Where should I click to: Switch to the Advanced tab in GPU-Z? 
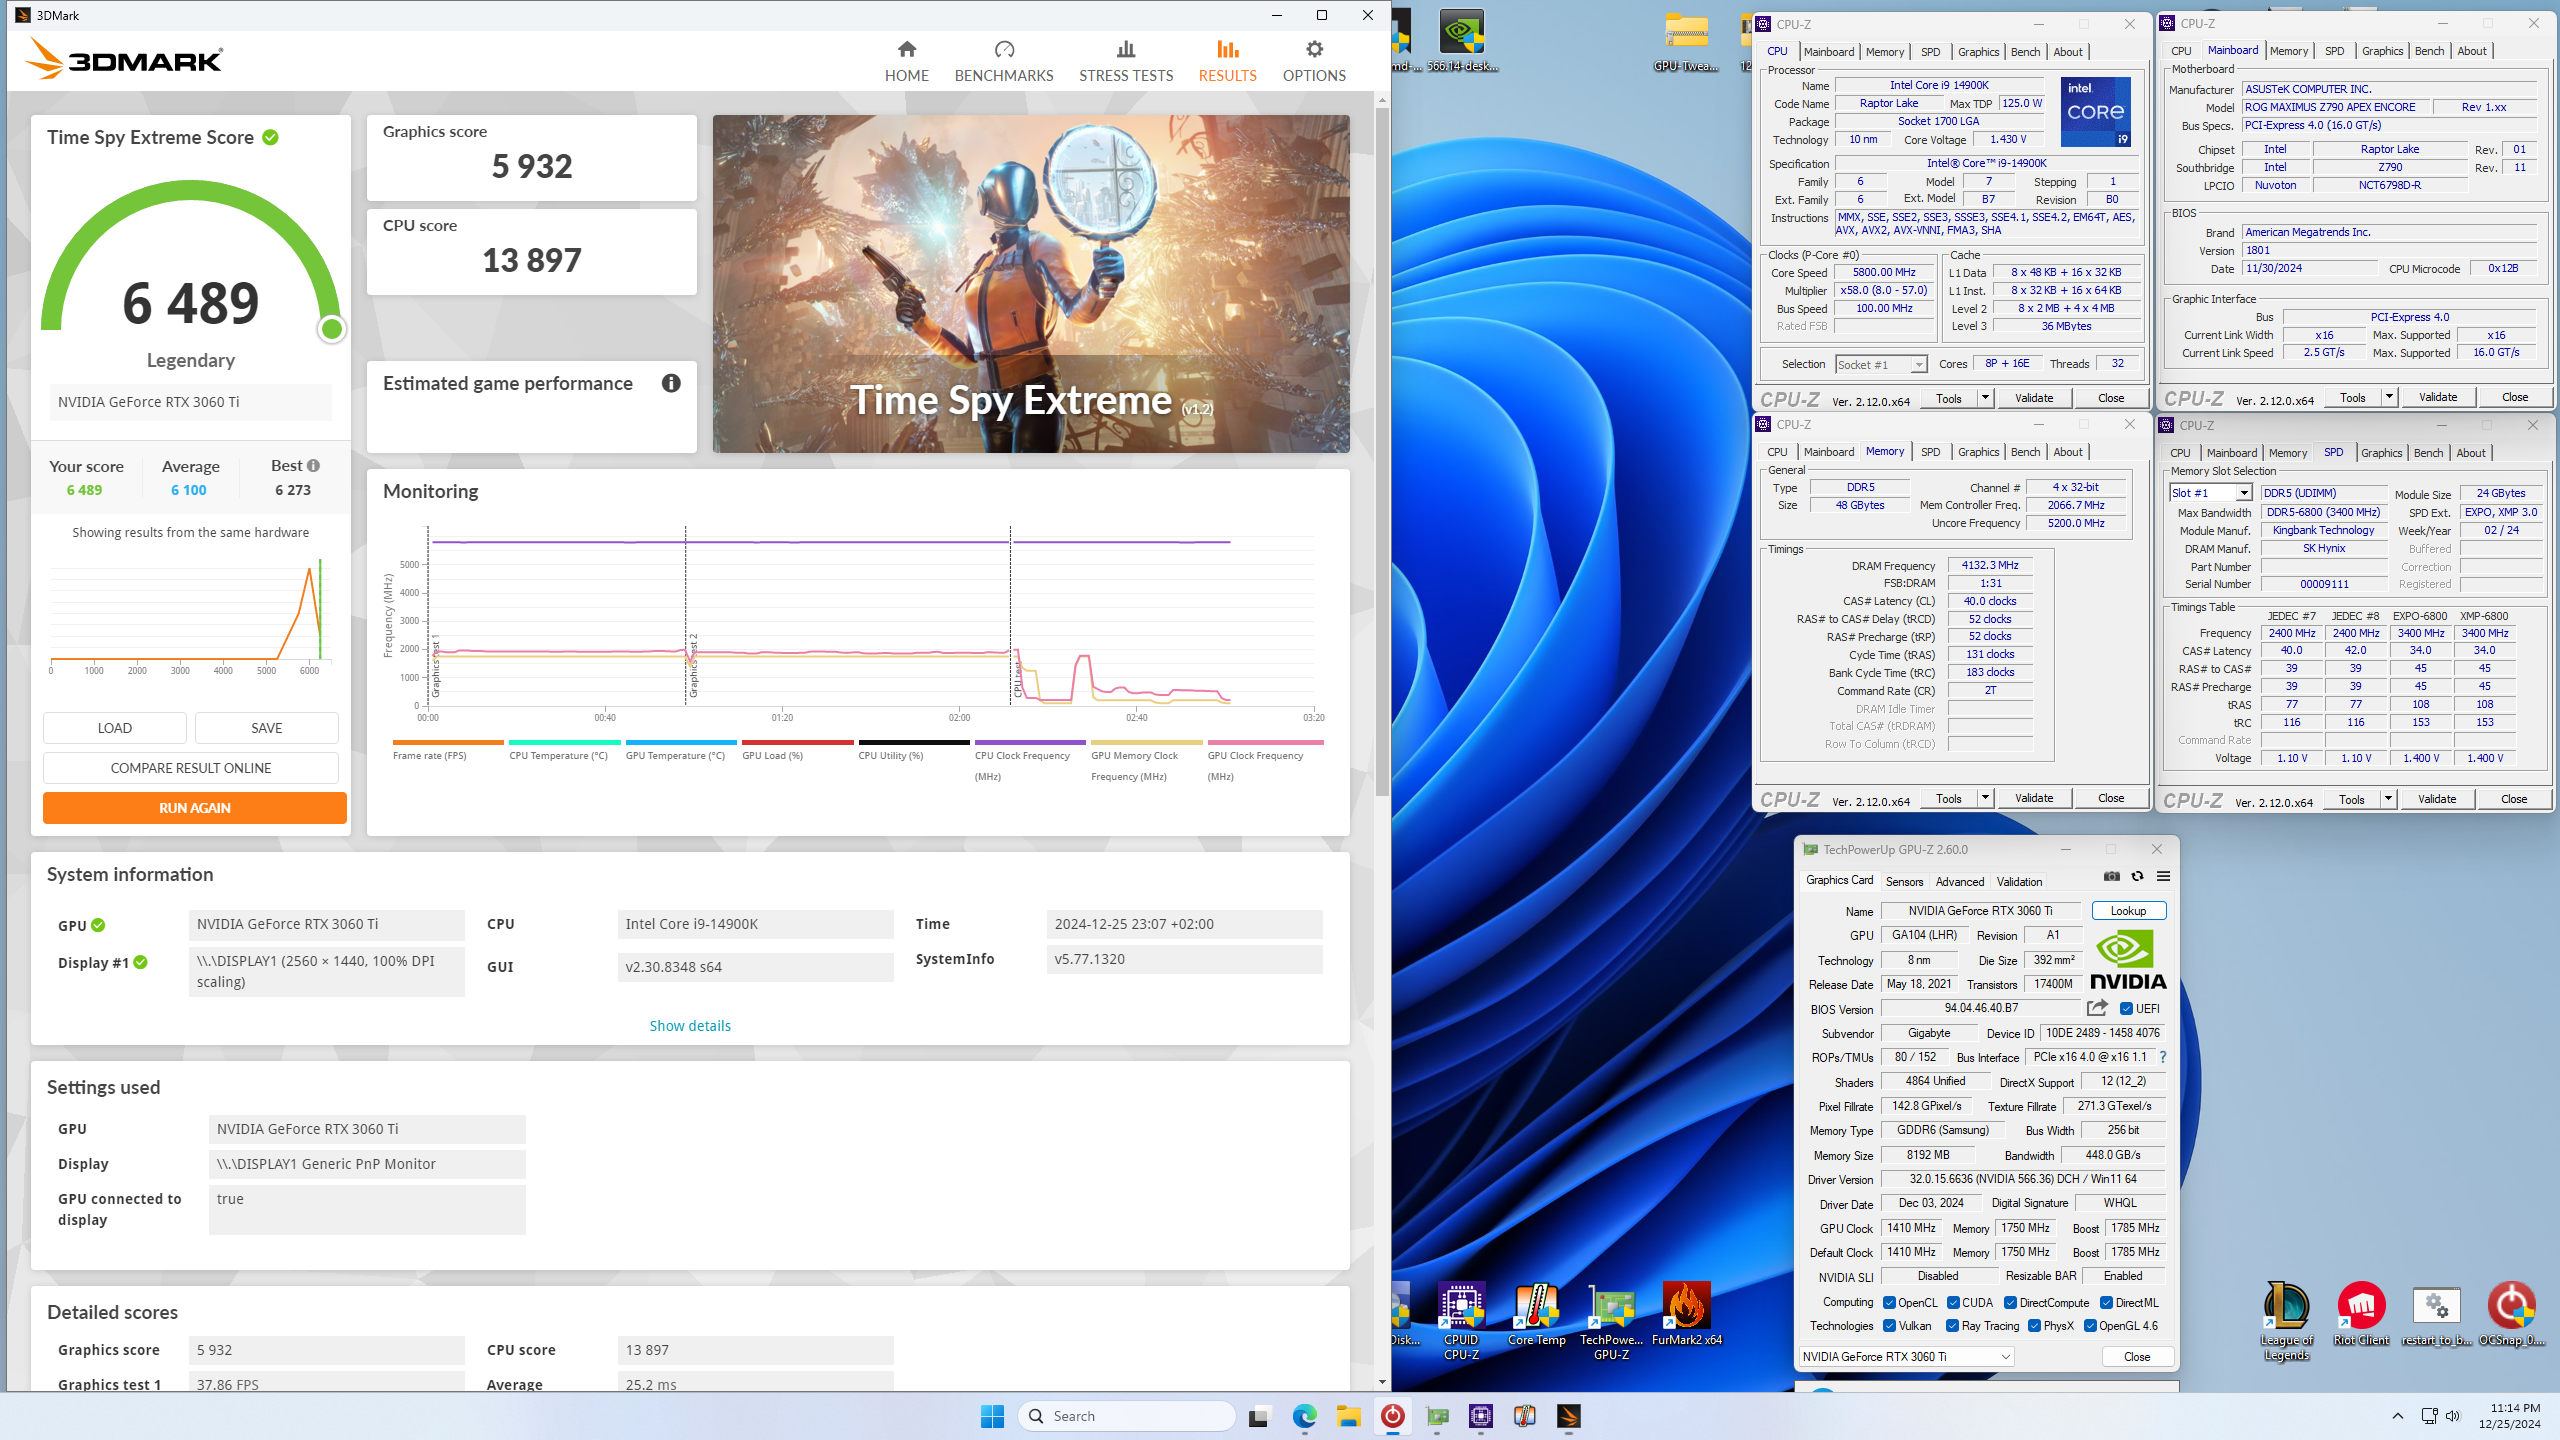pos(1960,881)
